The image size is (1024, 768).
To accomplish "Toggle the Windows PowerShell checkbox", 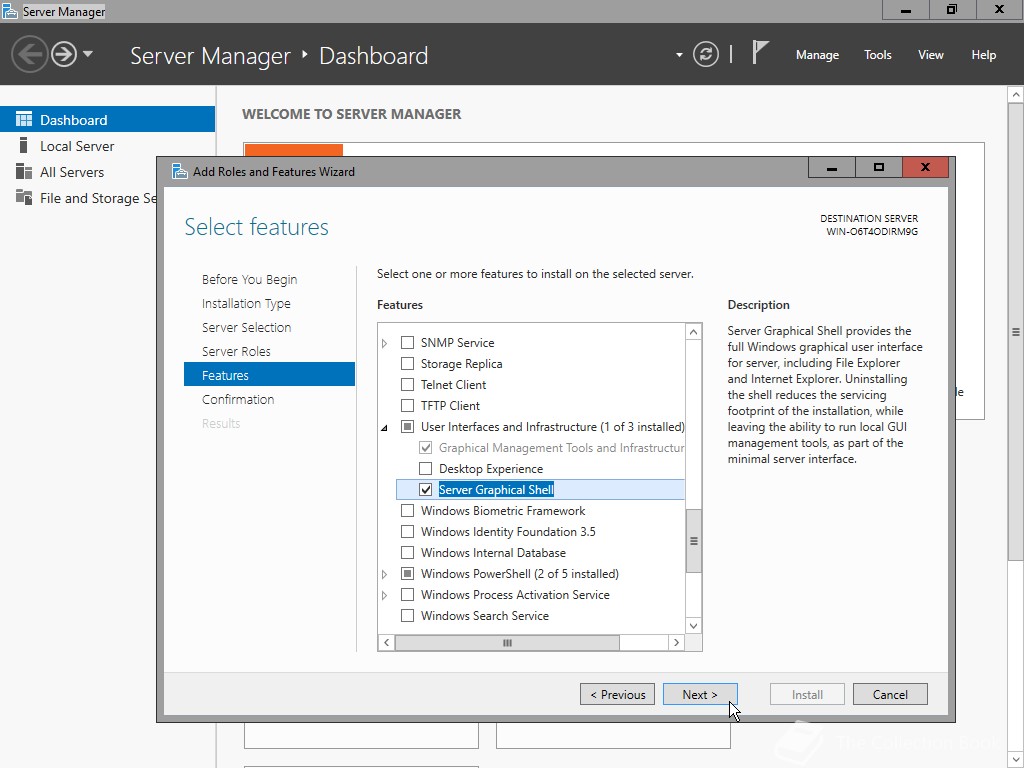I will (x=408, y=573).
